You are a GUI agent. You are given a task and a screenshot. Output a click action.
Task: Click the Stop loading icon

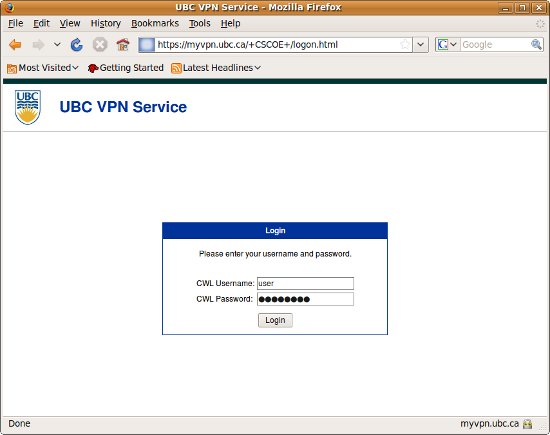pos(100,45)
